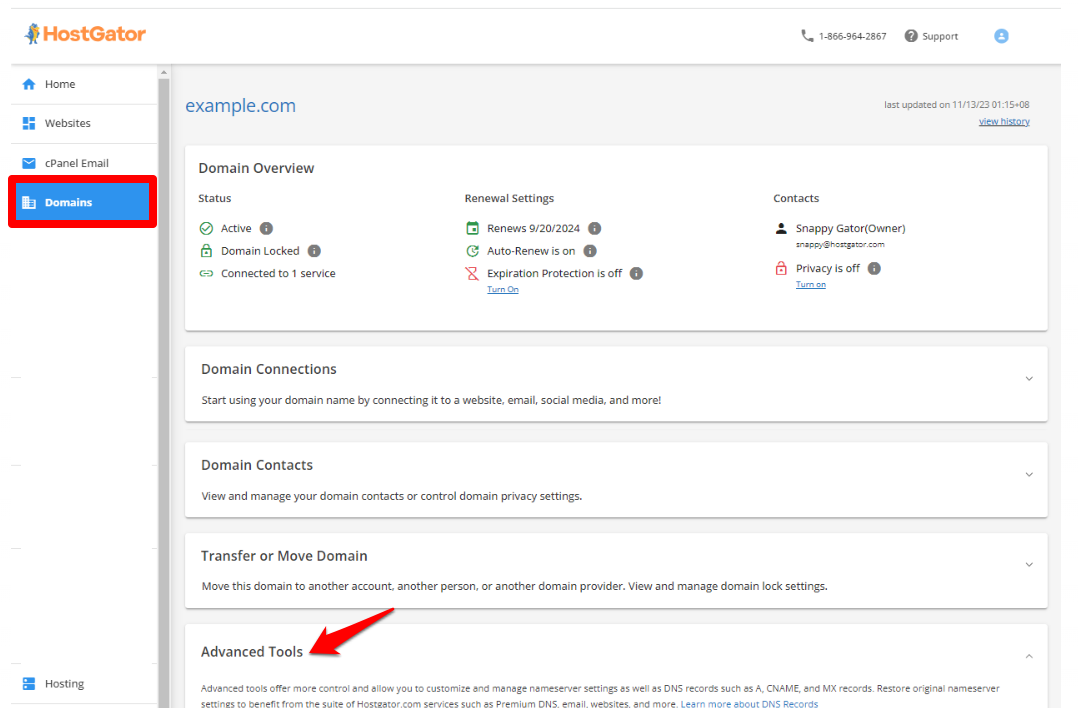
Task: Click the info icon next to Privacy is off
Action: pyautogui.click(x=874, y=268)
